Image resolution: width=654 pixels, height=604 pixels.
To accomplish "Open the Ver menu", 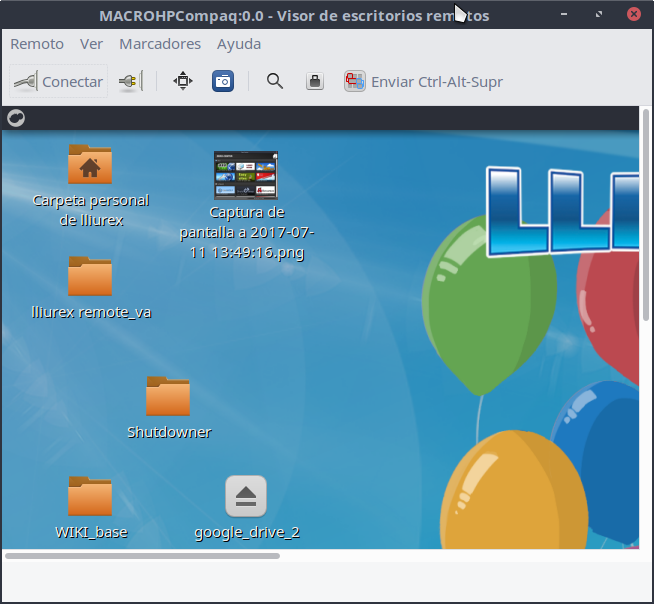I will 91,44.
